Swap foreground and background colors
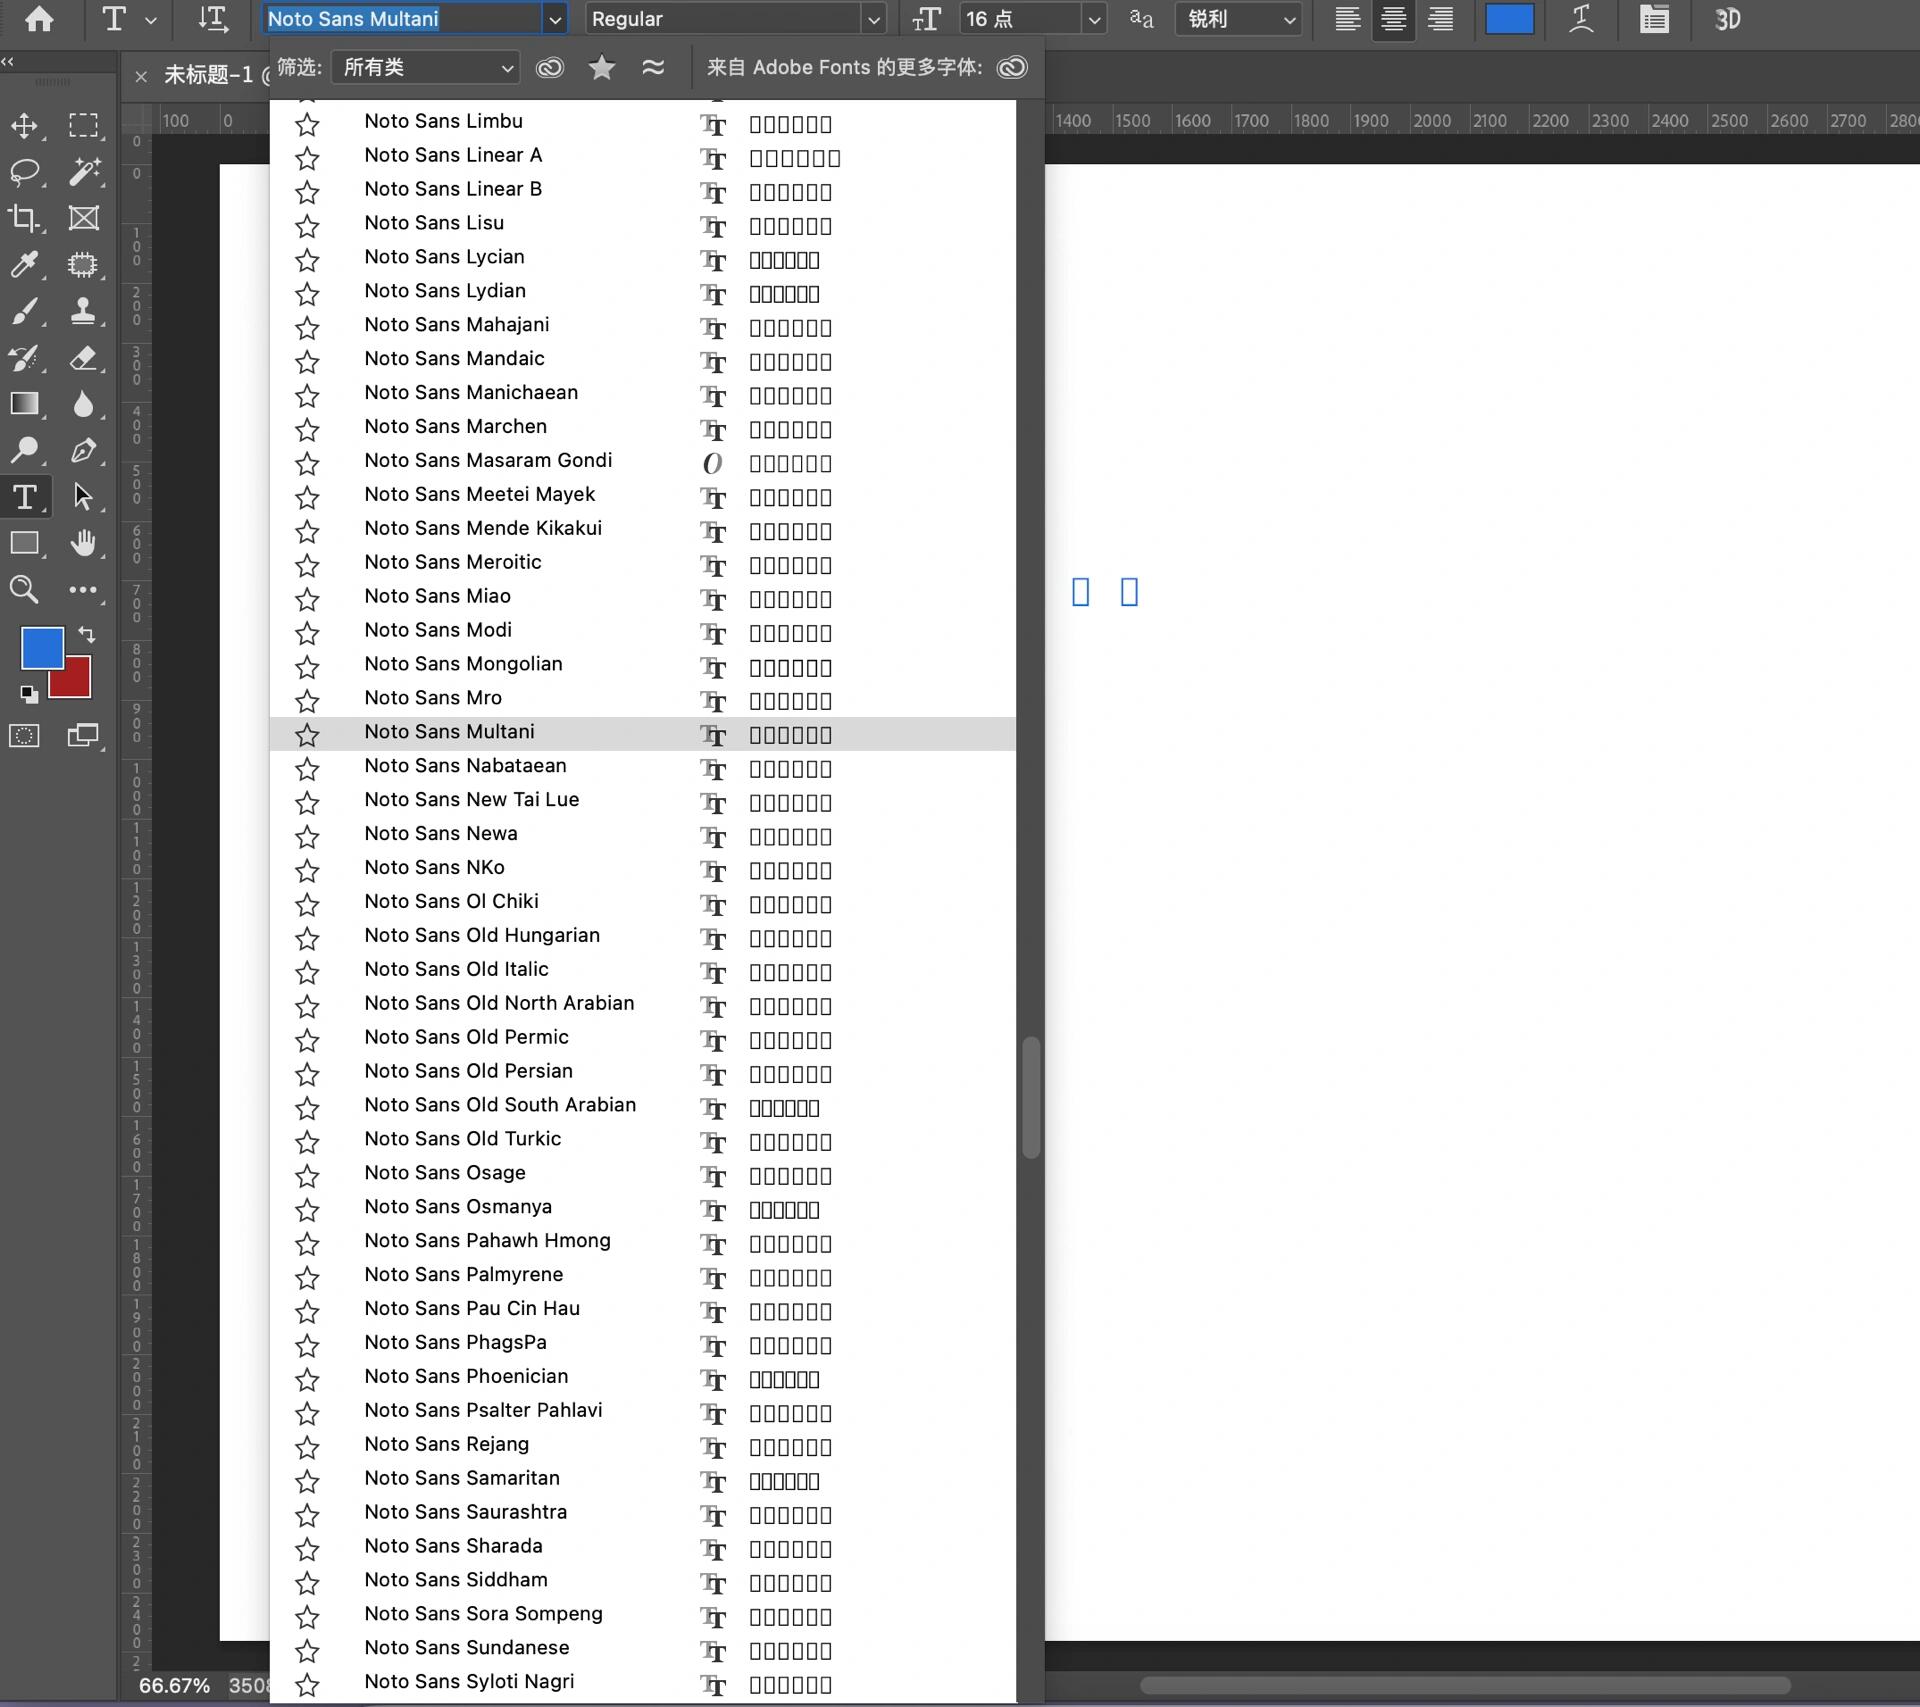Screen dimensions: 1920x1707 [87, 634]
